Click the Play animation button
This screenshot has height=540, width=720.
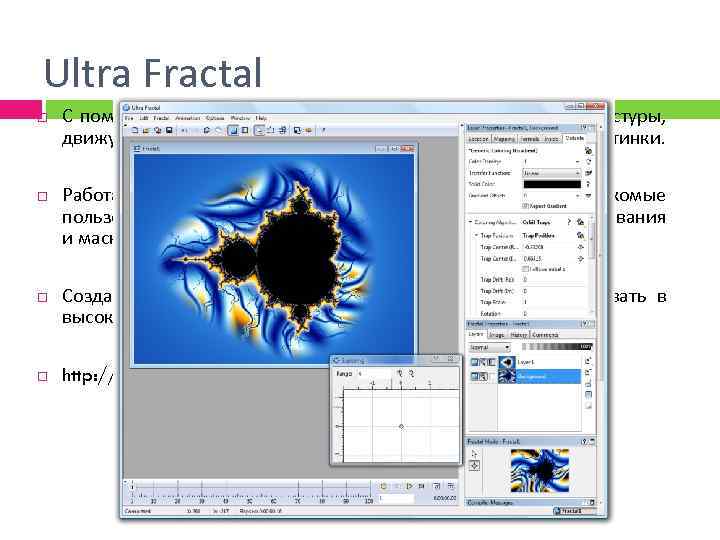[409, 486]
